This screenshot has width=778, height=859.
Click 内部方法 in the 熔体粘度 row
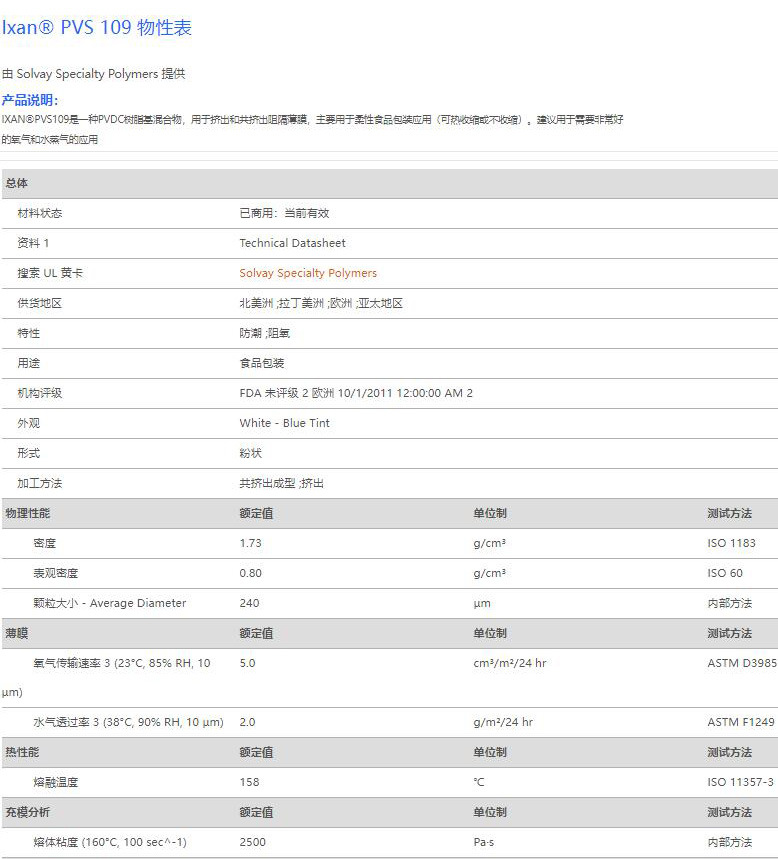tap(729, 842)
